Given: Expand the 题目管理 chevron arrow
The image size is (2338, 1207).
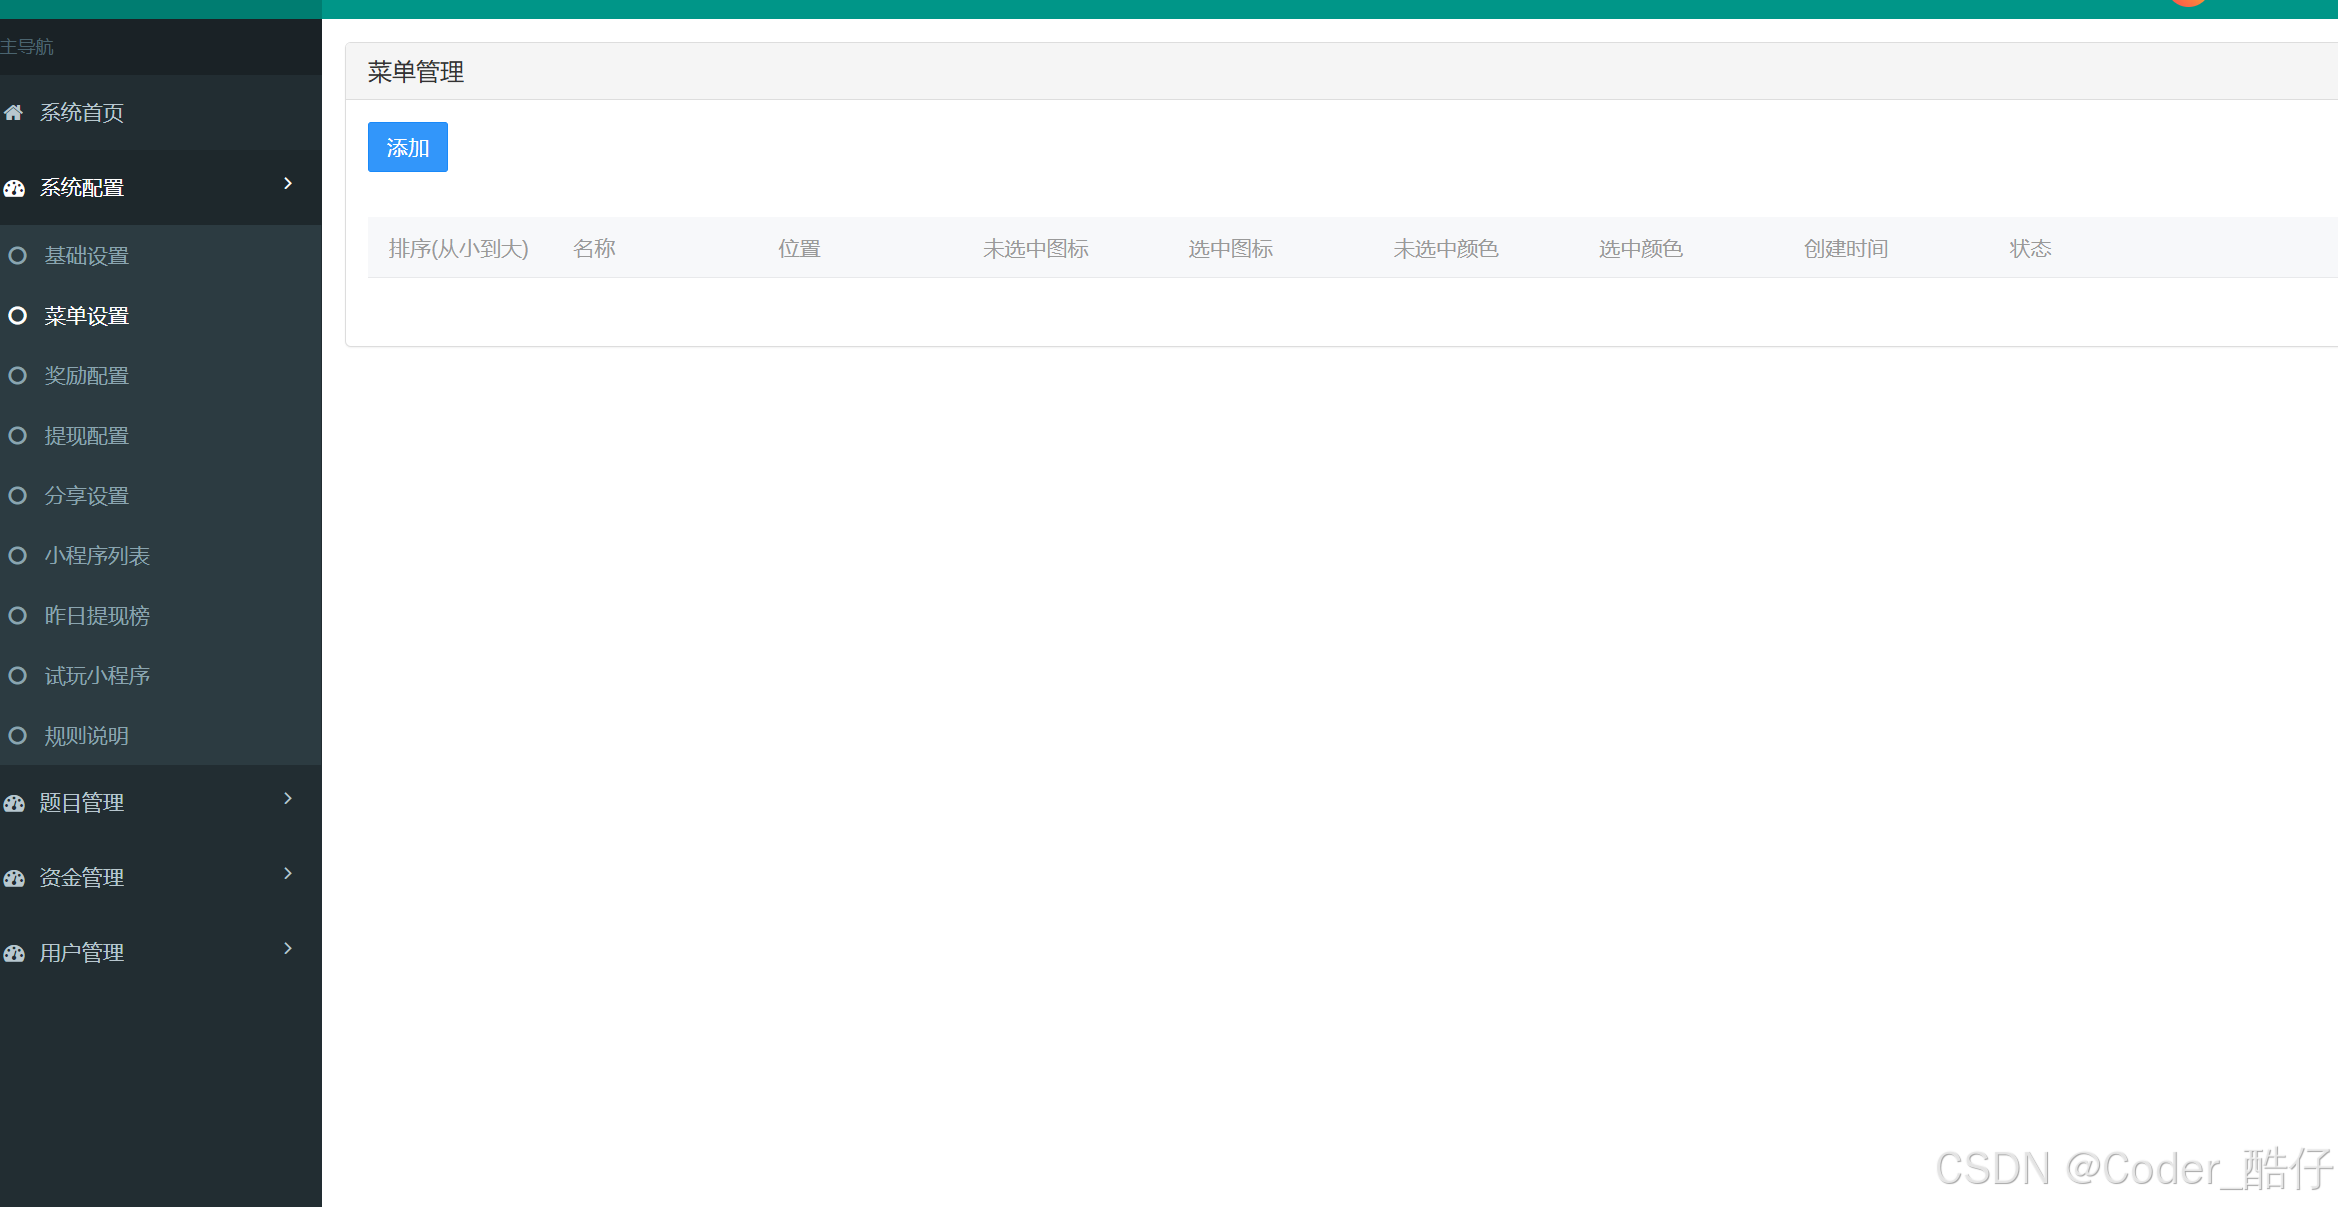Looking at the screenshot, I should click(x=288, y=799).
